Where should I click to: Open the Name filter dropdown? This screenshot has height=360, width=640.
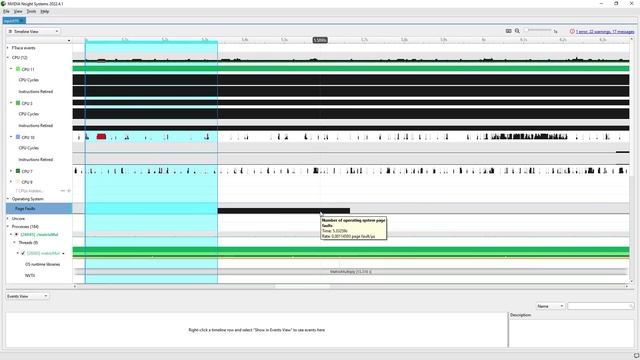pos(550,306)
